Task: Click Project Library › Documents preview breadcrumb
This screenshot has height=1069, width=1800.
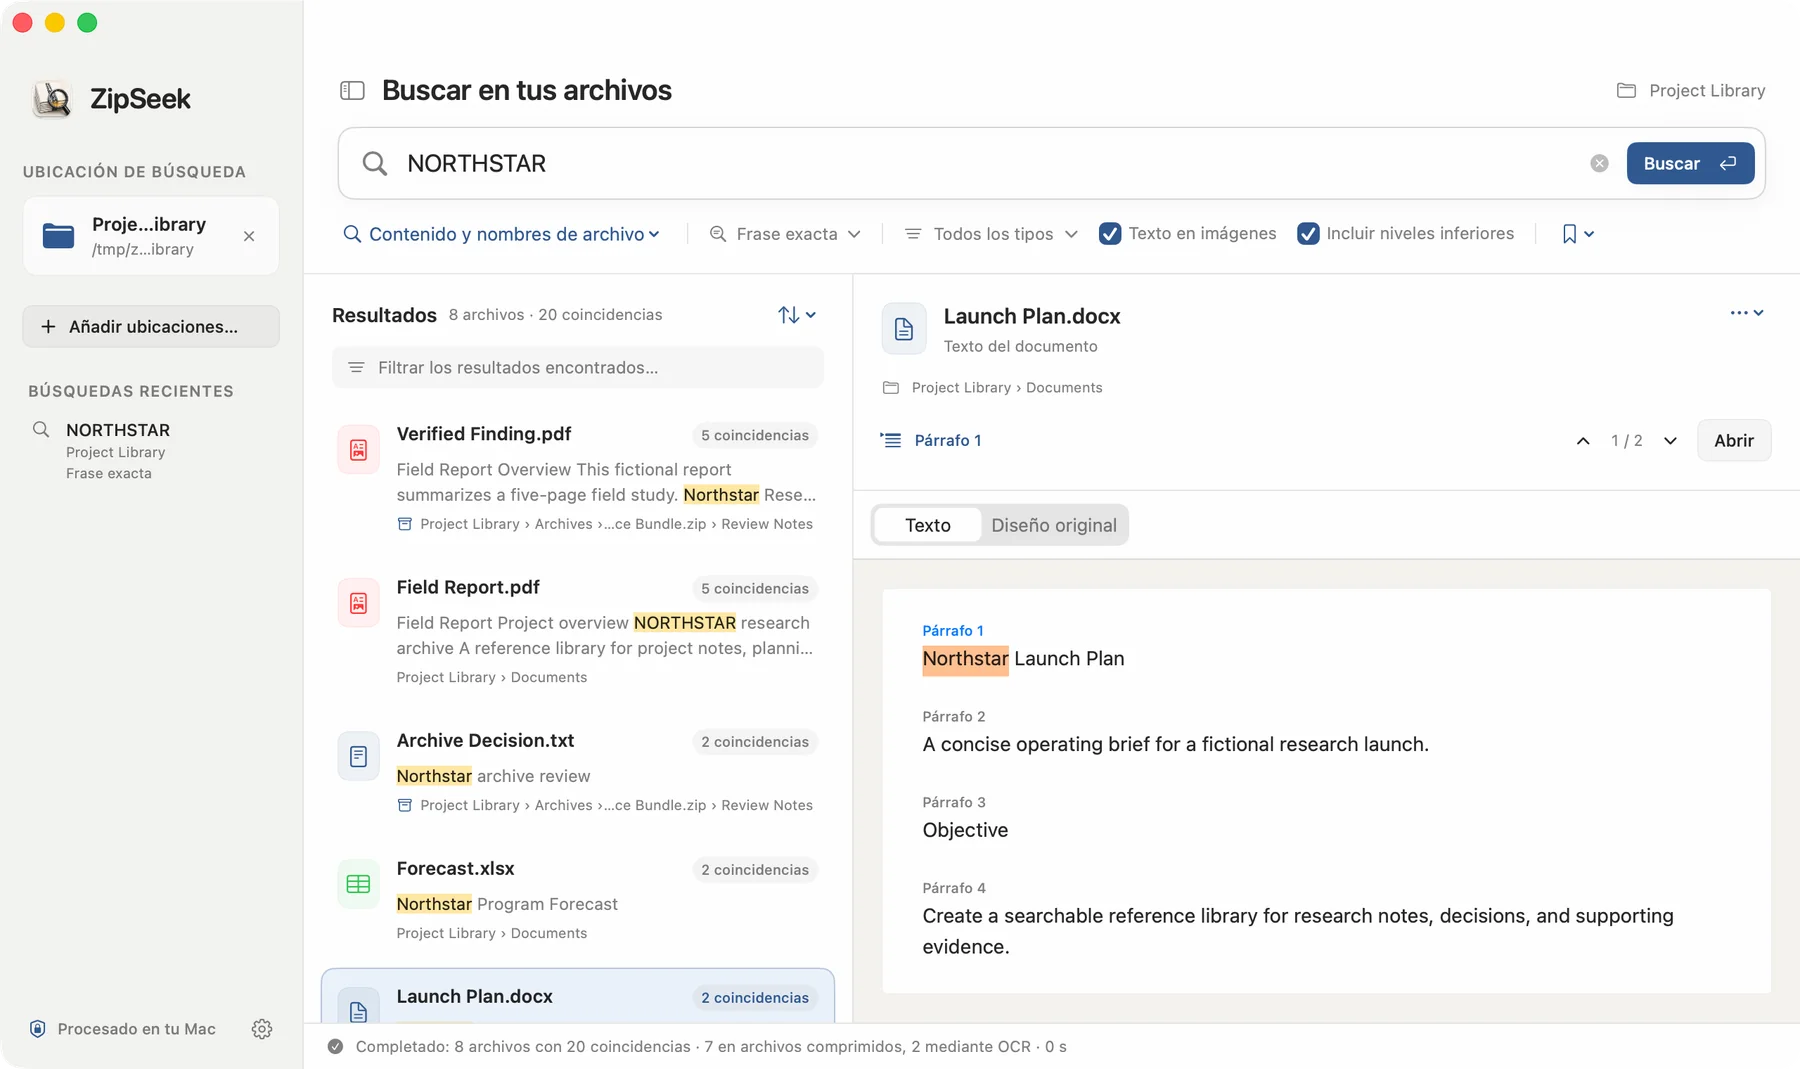Action: (1007, 388)
